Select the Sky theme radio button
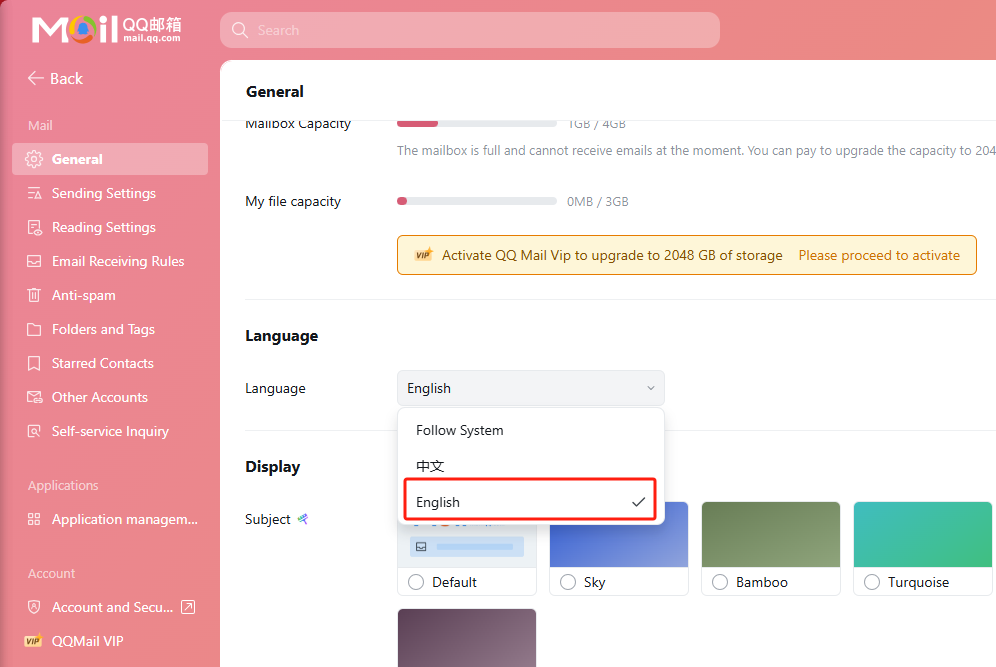This screenshot has height=667, width=996. coord(568,582)
